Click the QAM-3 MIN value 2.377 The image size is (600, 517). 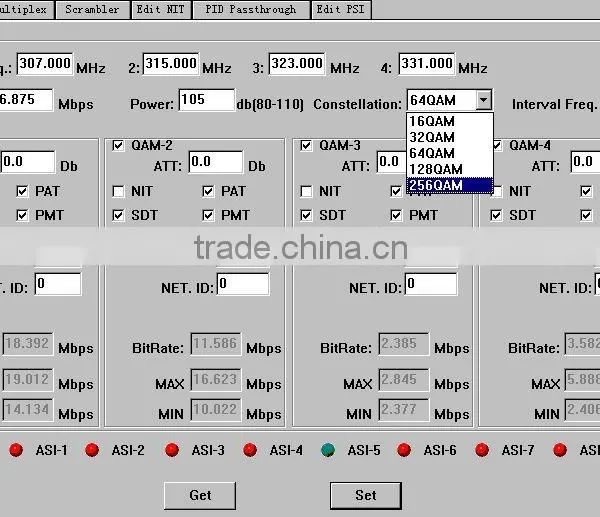tap(404, 410)
